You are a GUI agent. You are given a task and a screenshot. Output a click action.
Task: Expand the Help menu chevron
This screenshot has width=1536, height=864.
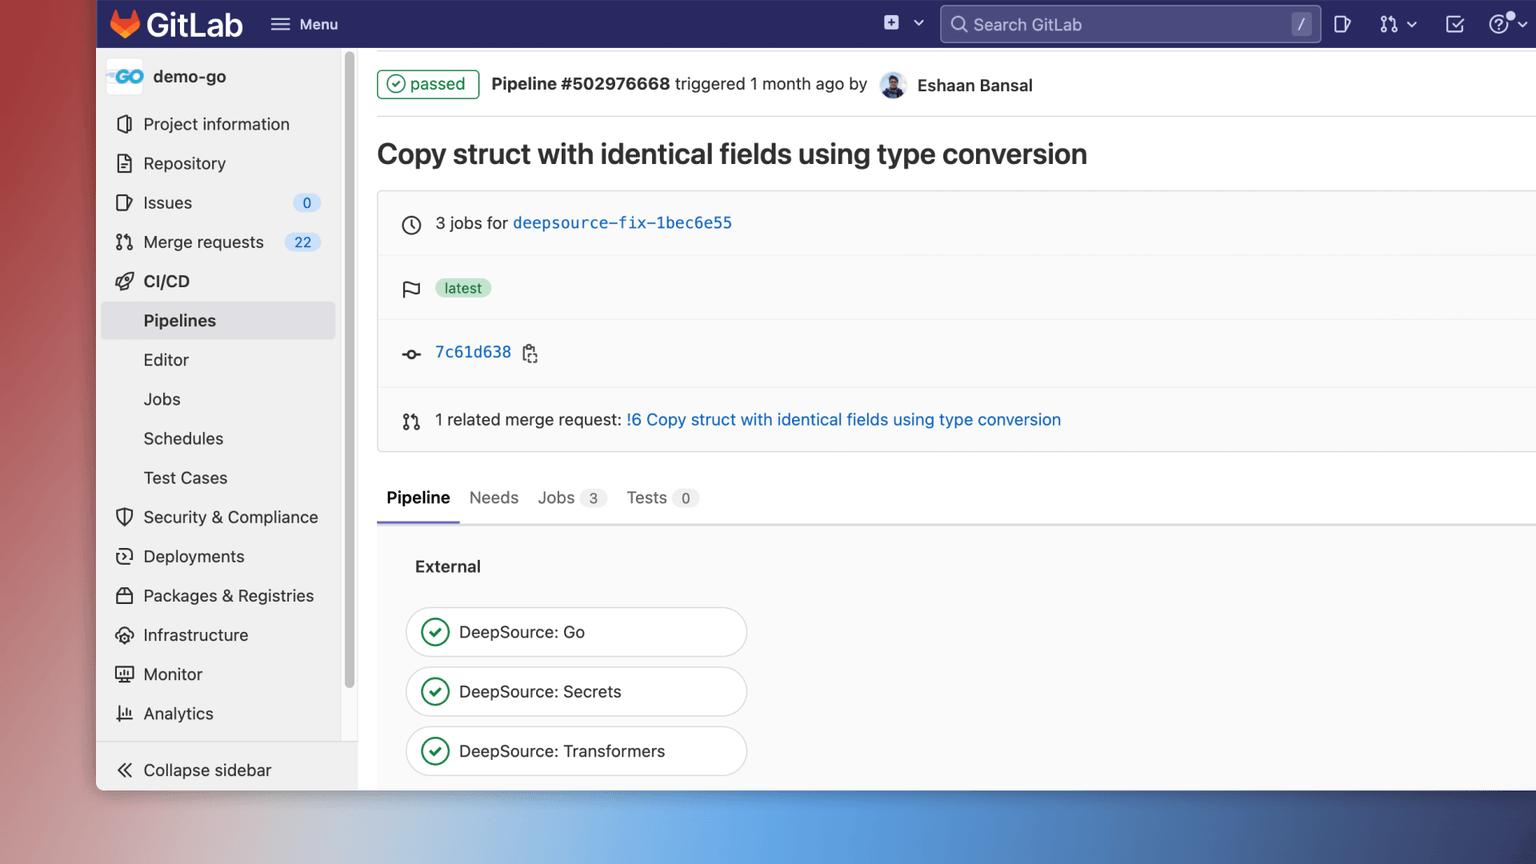point(1522,24)
